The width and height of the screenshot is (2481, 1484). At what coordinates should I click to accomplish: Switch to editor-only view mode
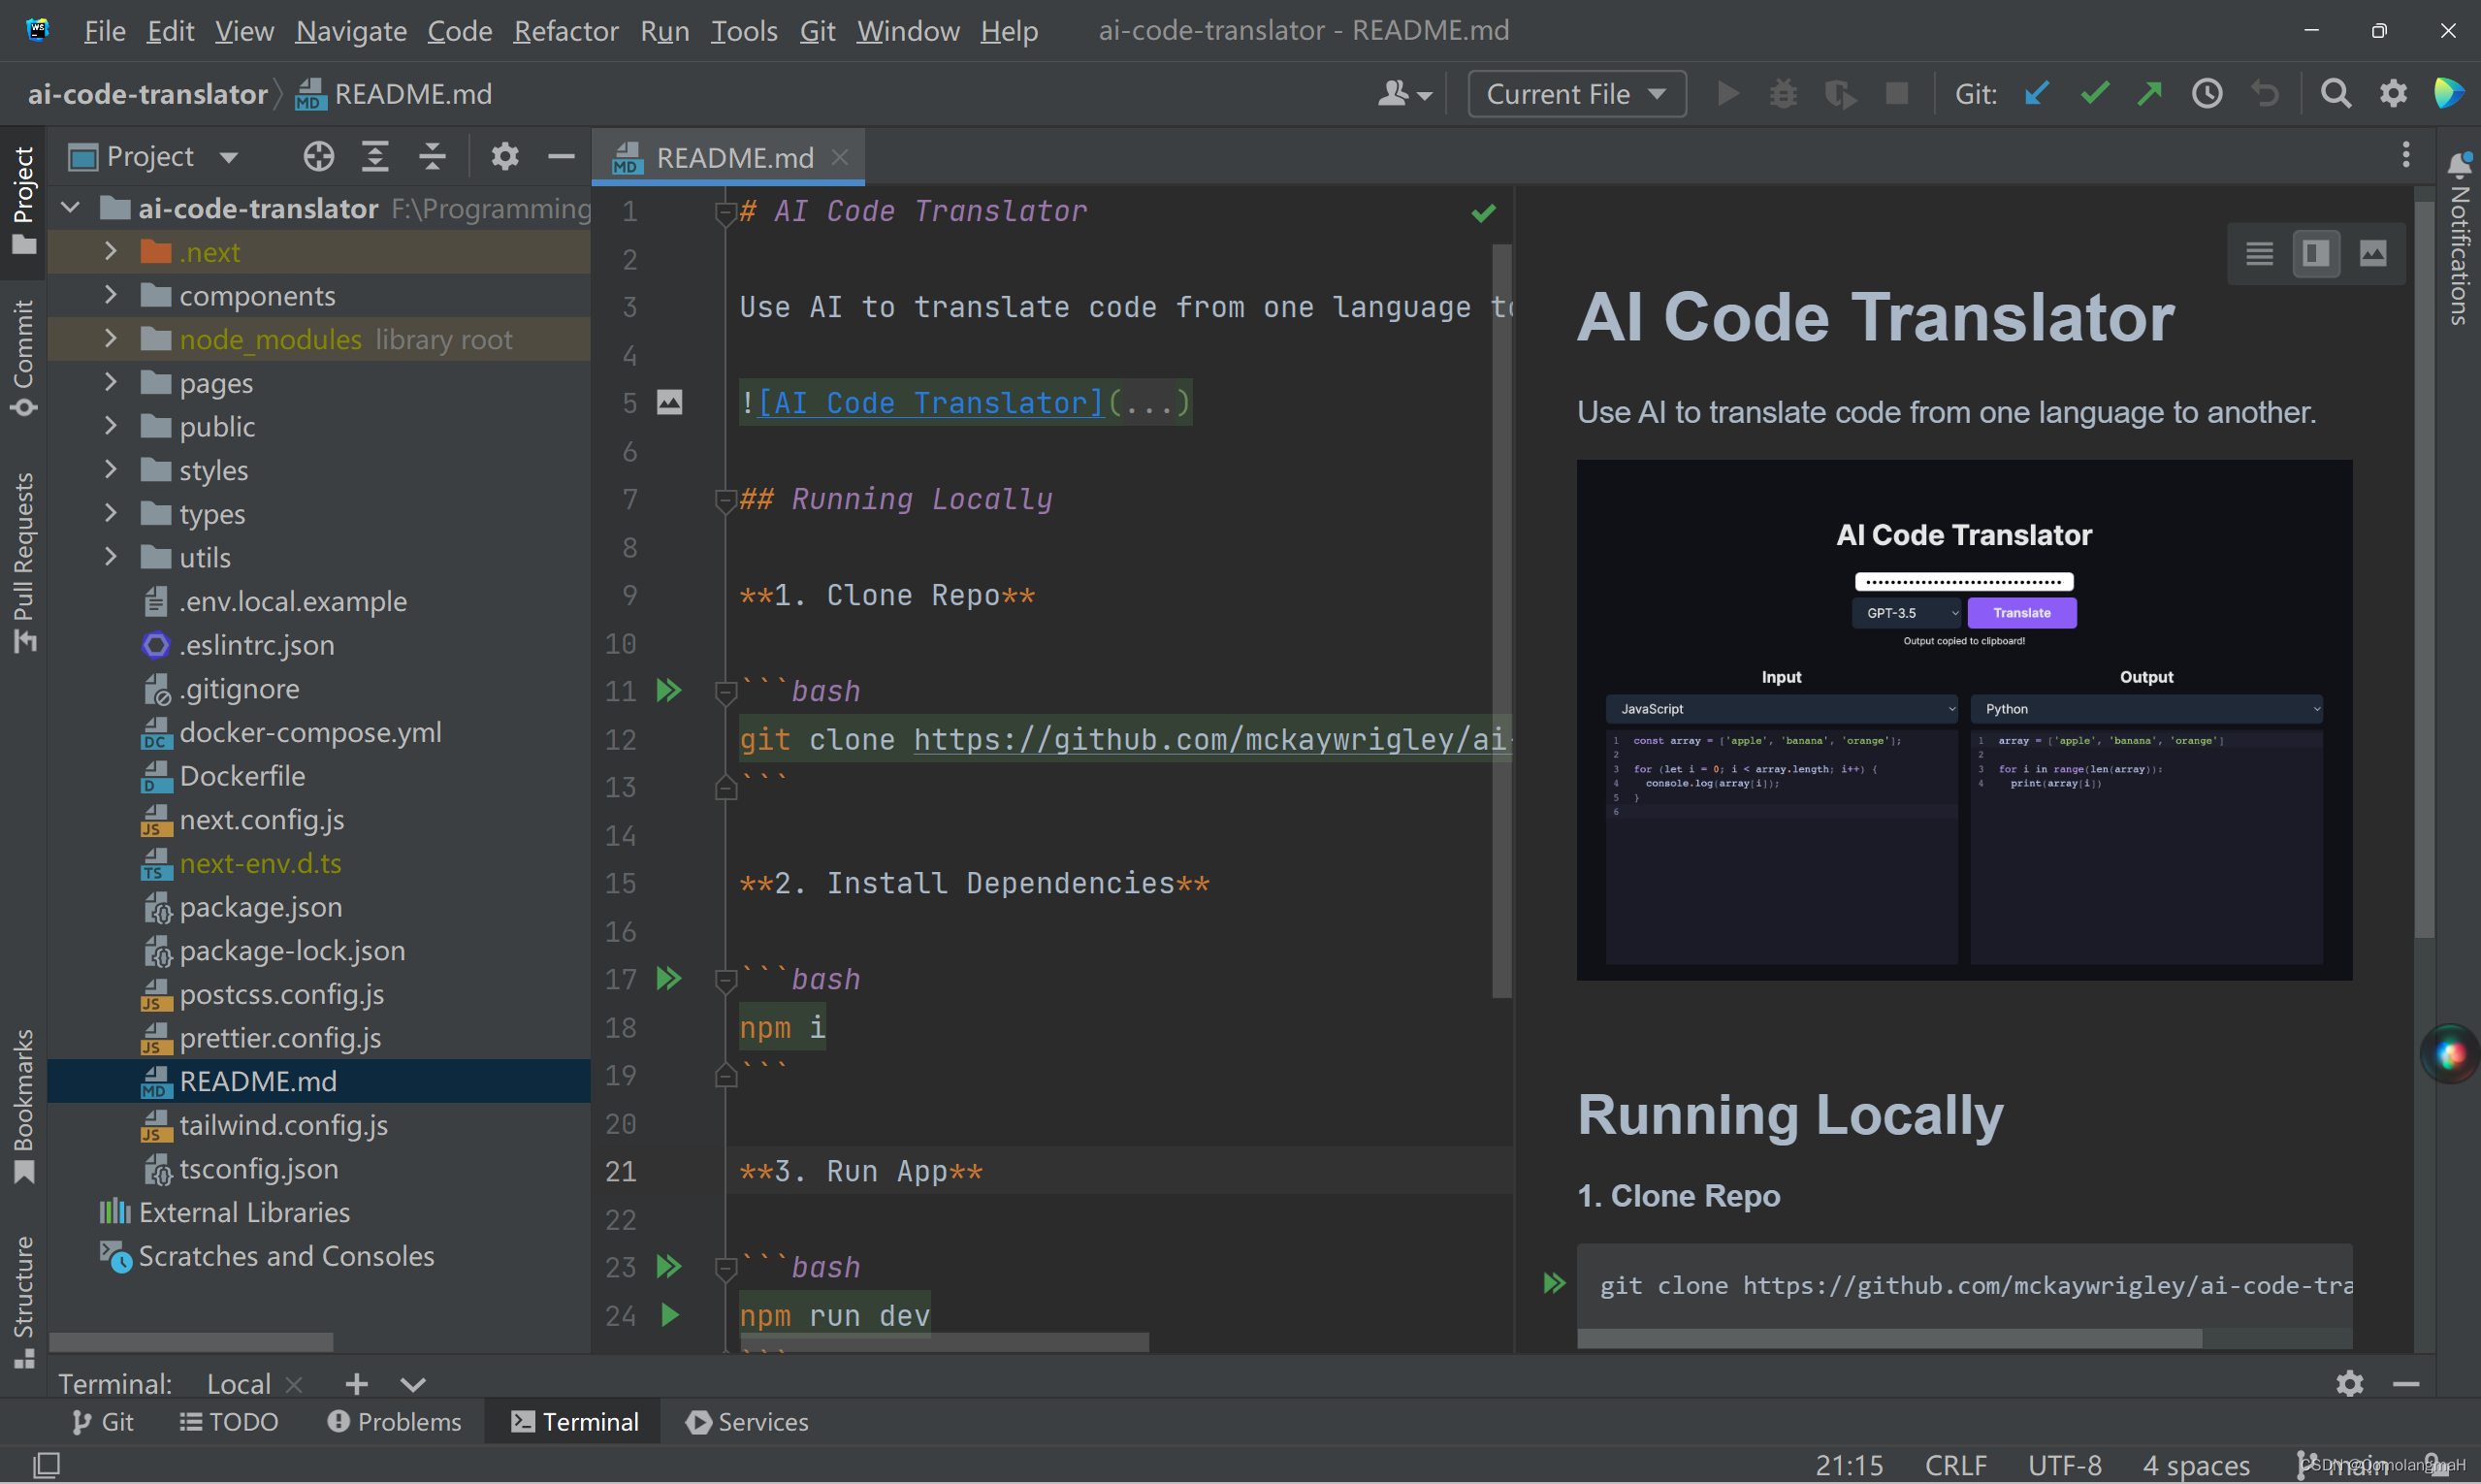[2259, 253]
